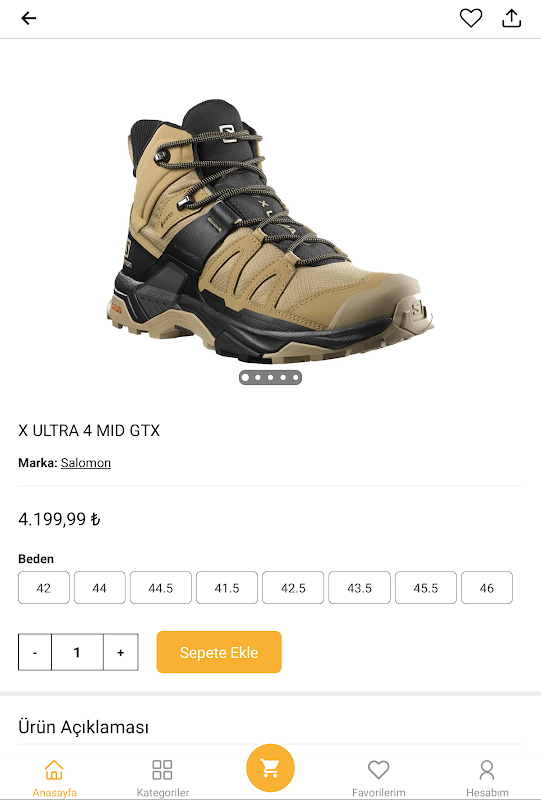Viewport: 541px width, 800px height.
Task: Select shoe size 42
Action: [43, 588]
